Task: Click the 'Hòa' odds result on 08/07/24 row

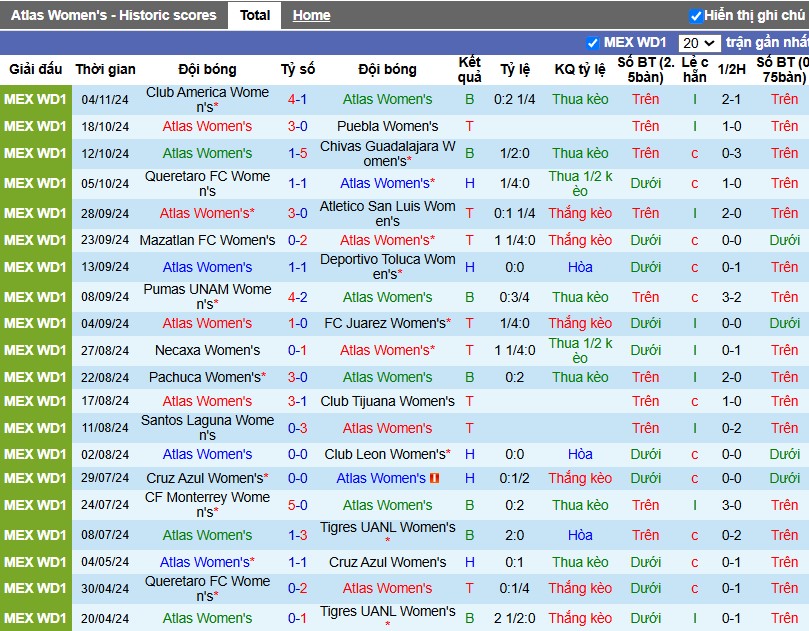Action: pyautogui.click(x=580, y=536)
